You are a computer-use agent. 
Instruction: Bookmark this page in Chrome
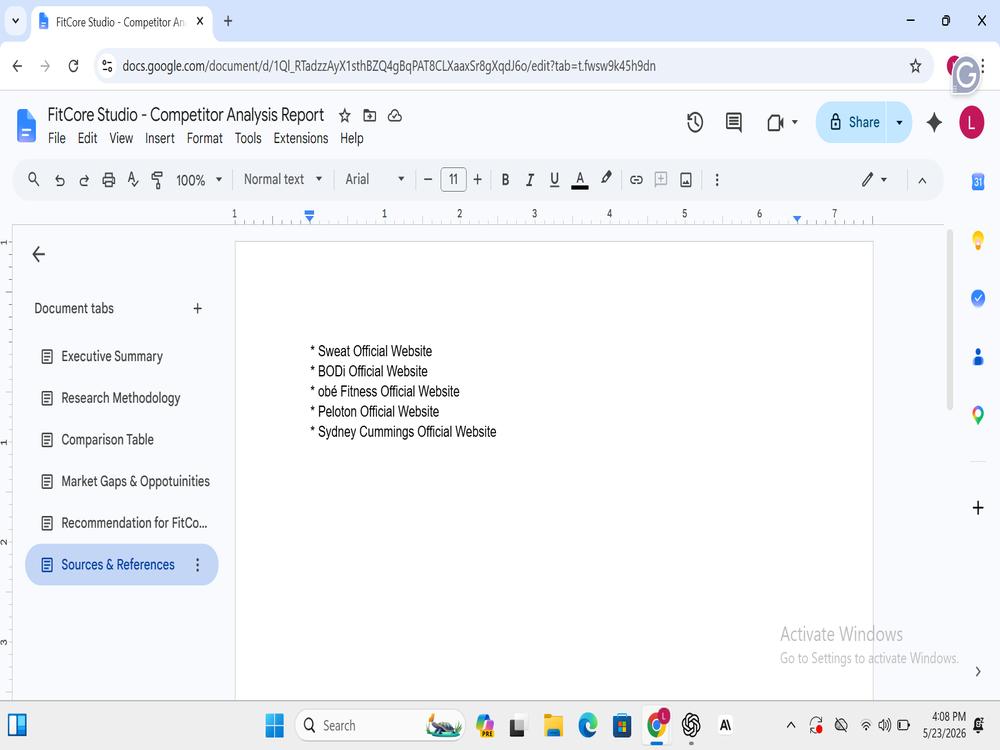915,66
